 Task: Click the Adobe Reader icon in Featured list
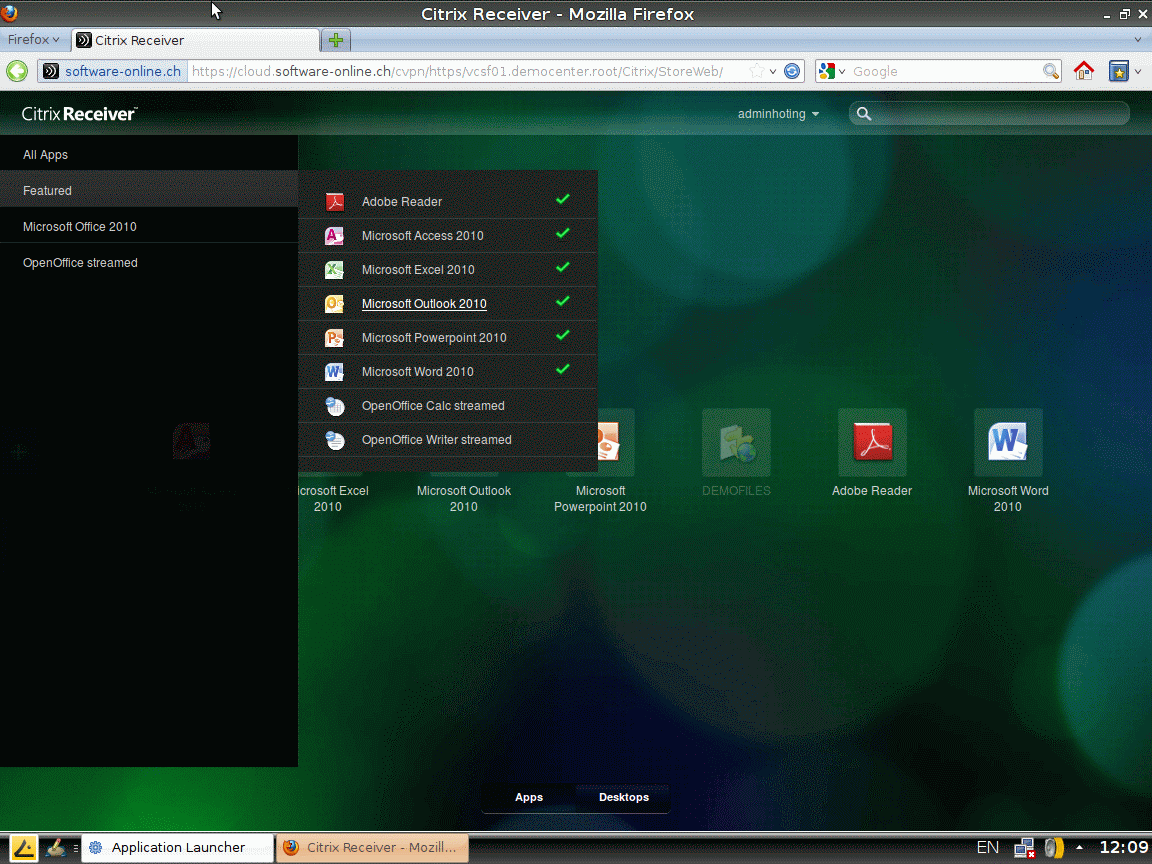coord(335,201)
